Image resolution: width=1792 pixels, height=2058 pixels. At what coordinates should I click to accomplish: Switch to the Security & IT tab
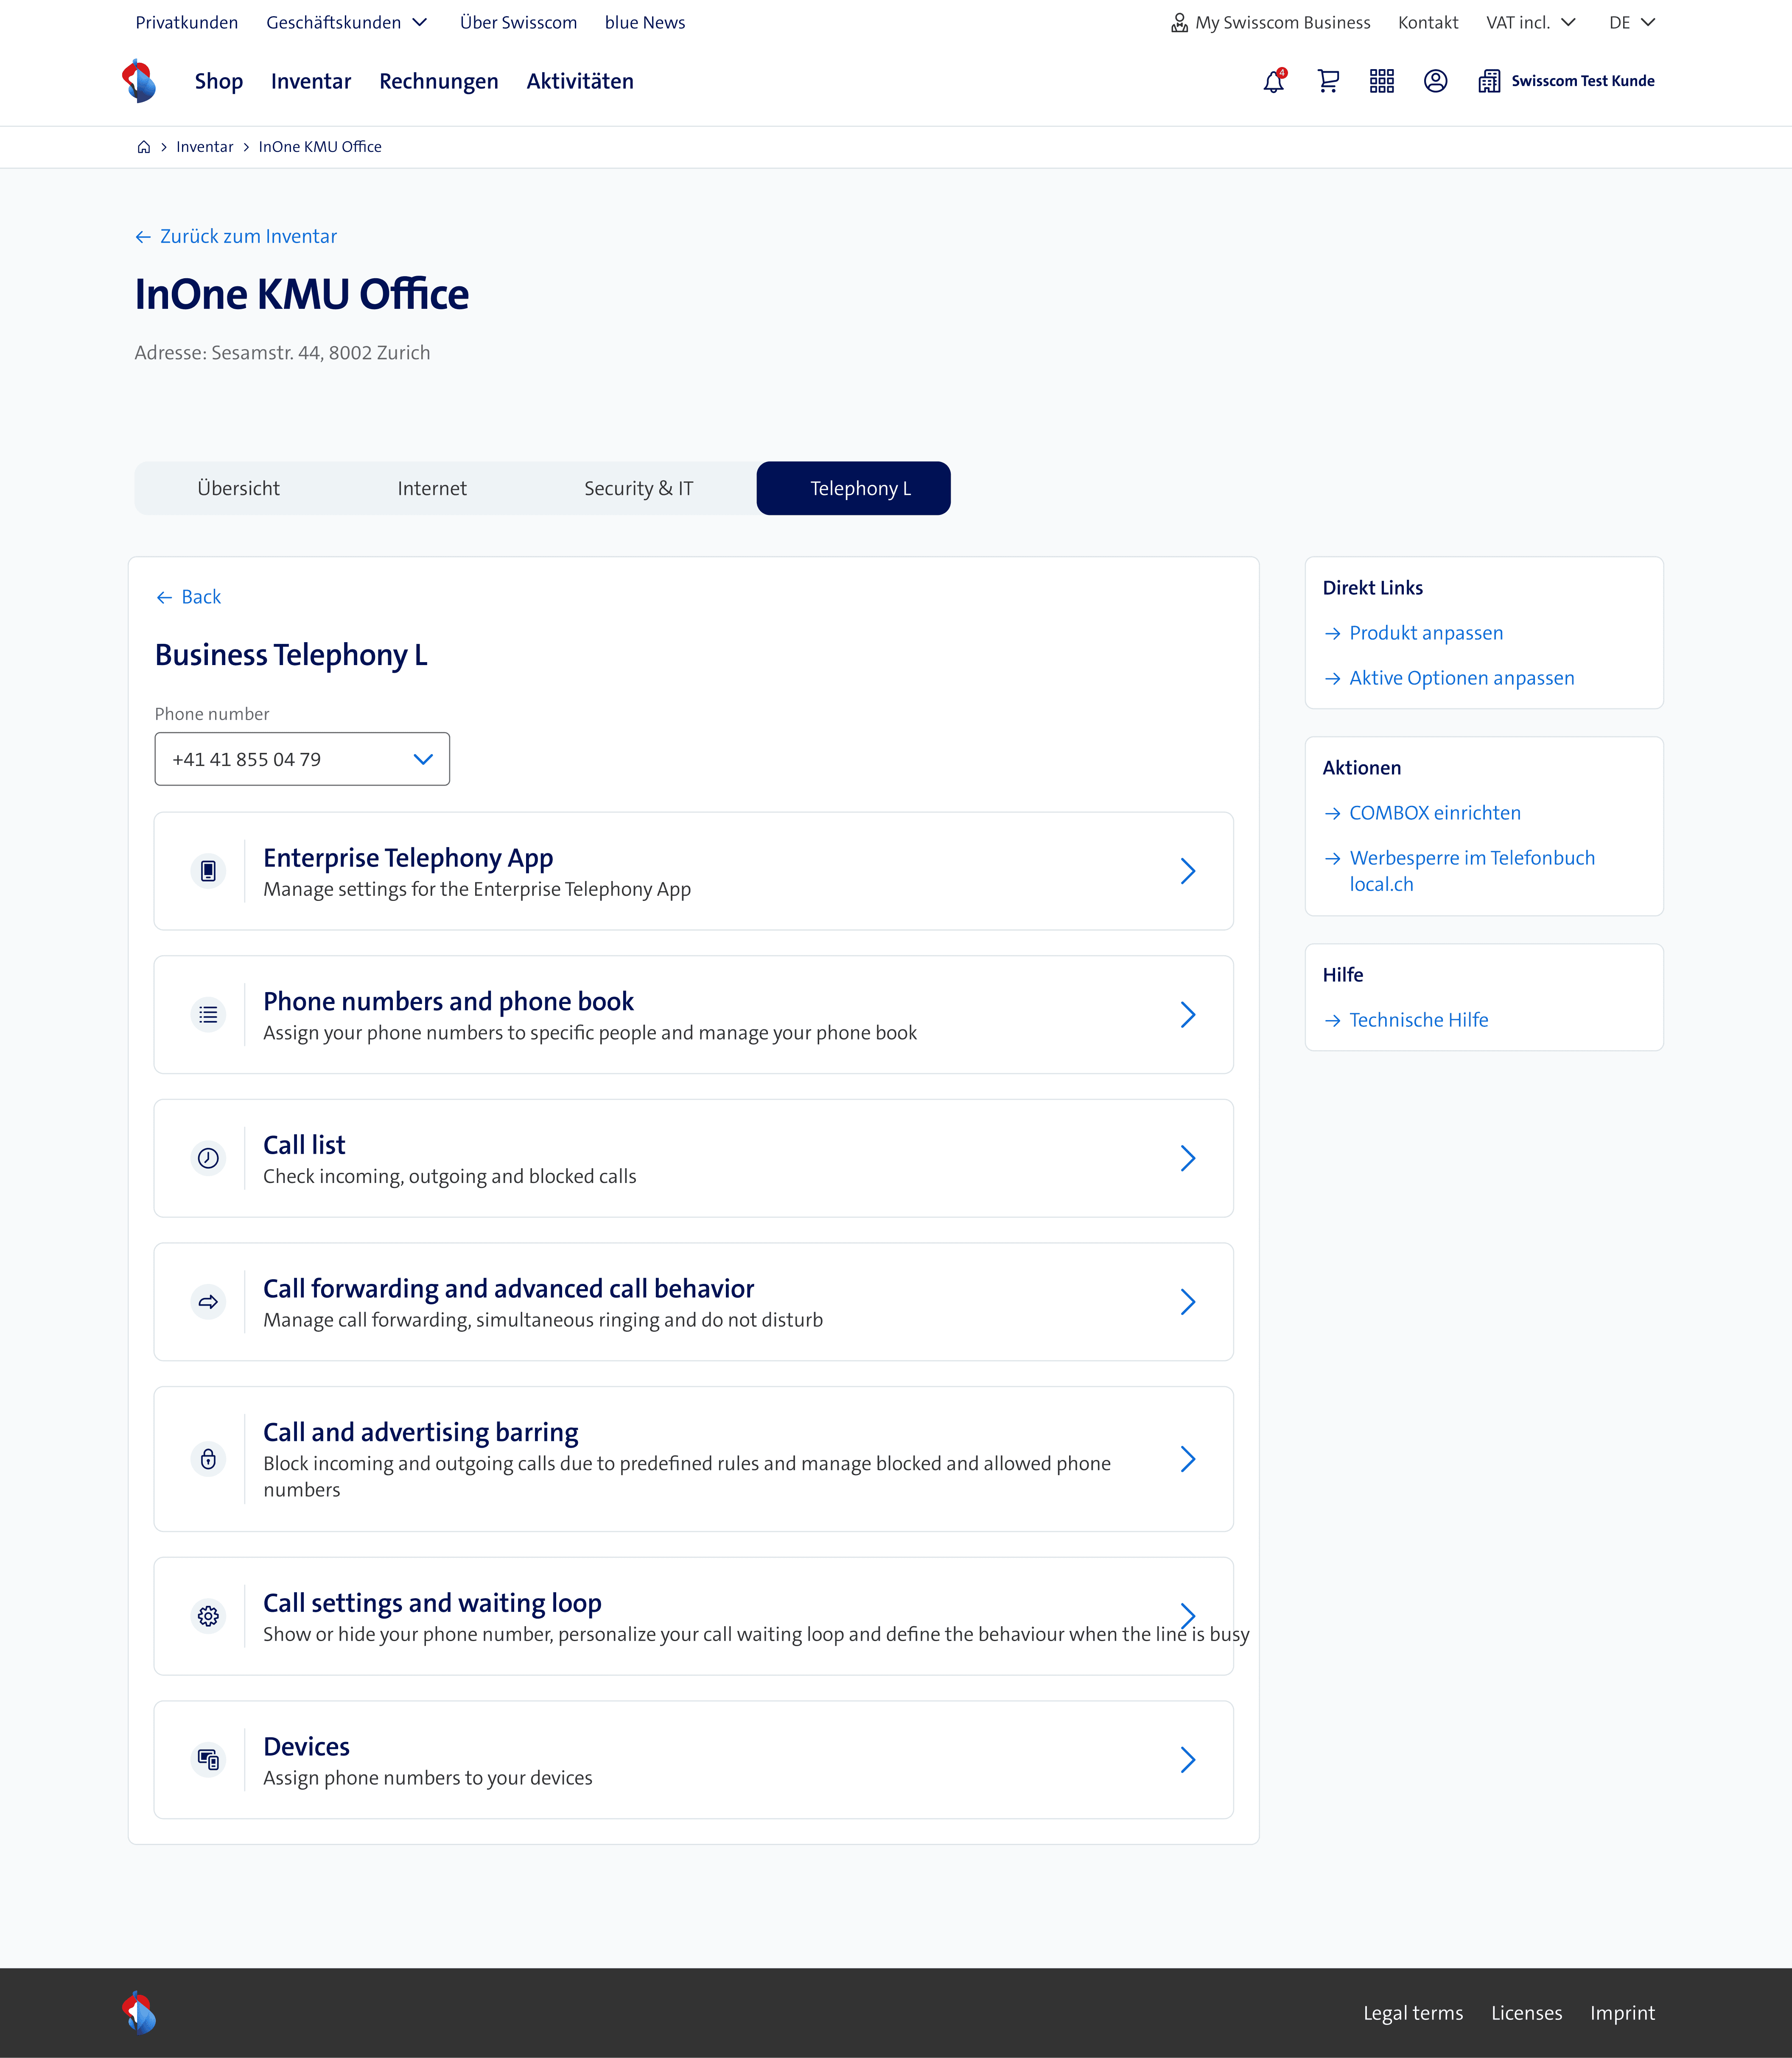[639, 488]
